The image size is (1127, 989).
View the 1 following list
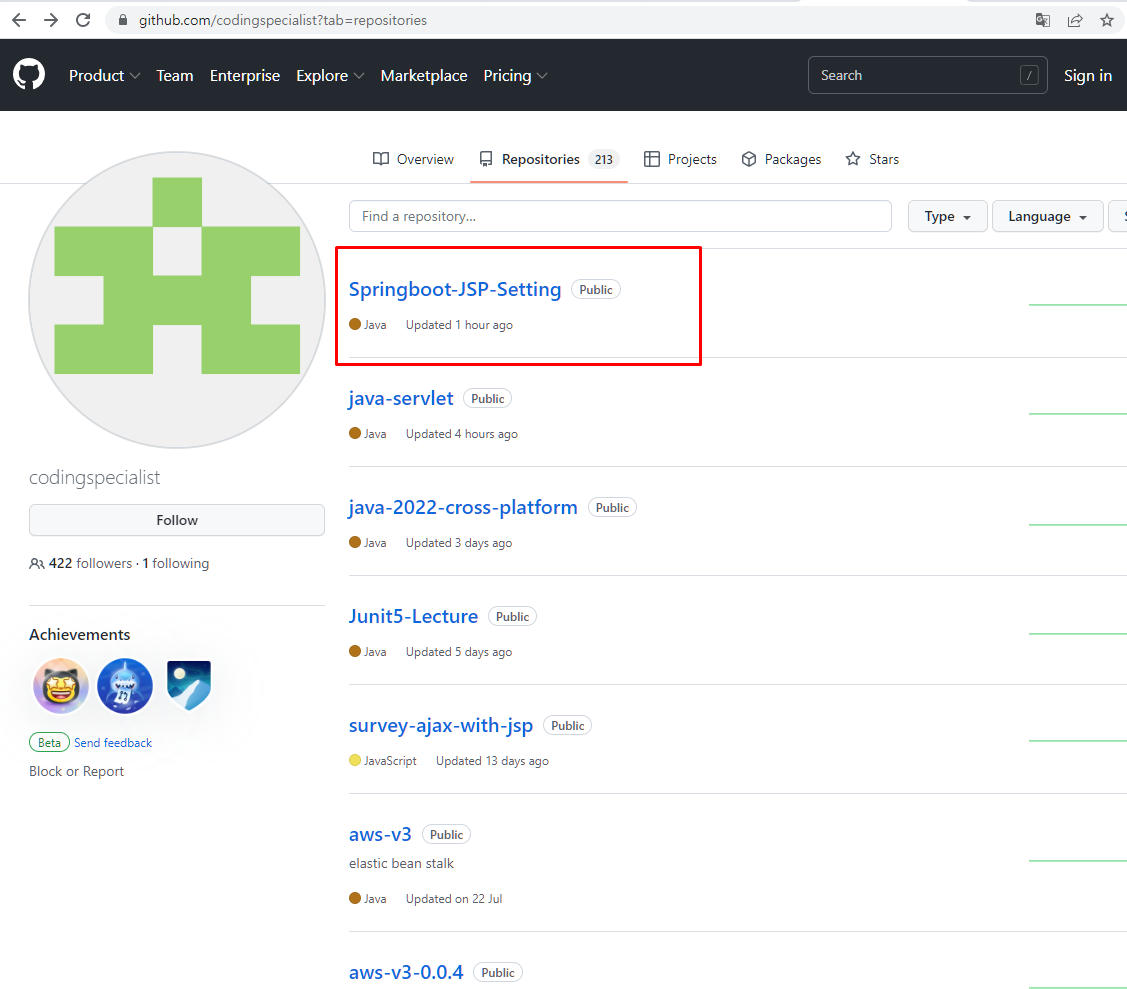click(175, 564)
